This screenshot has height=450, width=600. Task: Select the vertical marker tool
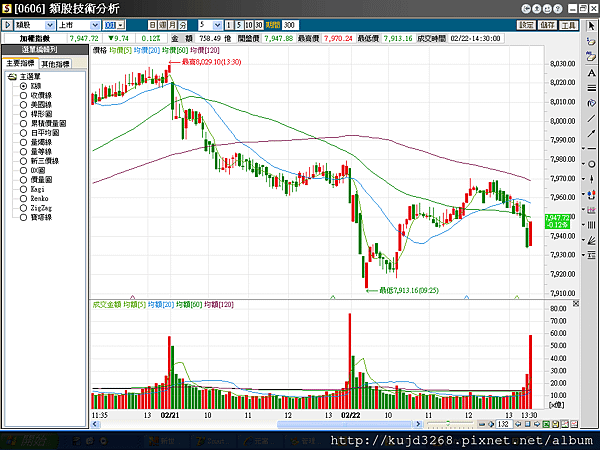click(x=592, y=179)
